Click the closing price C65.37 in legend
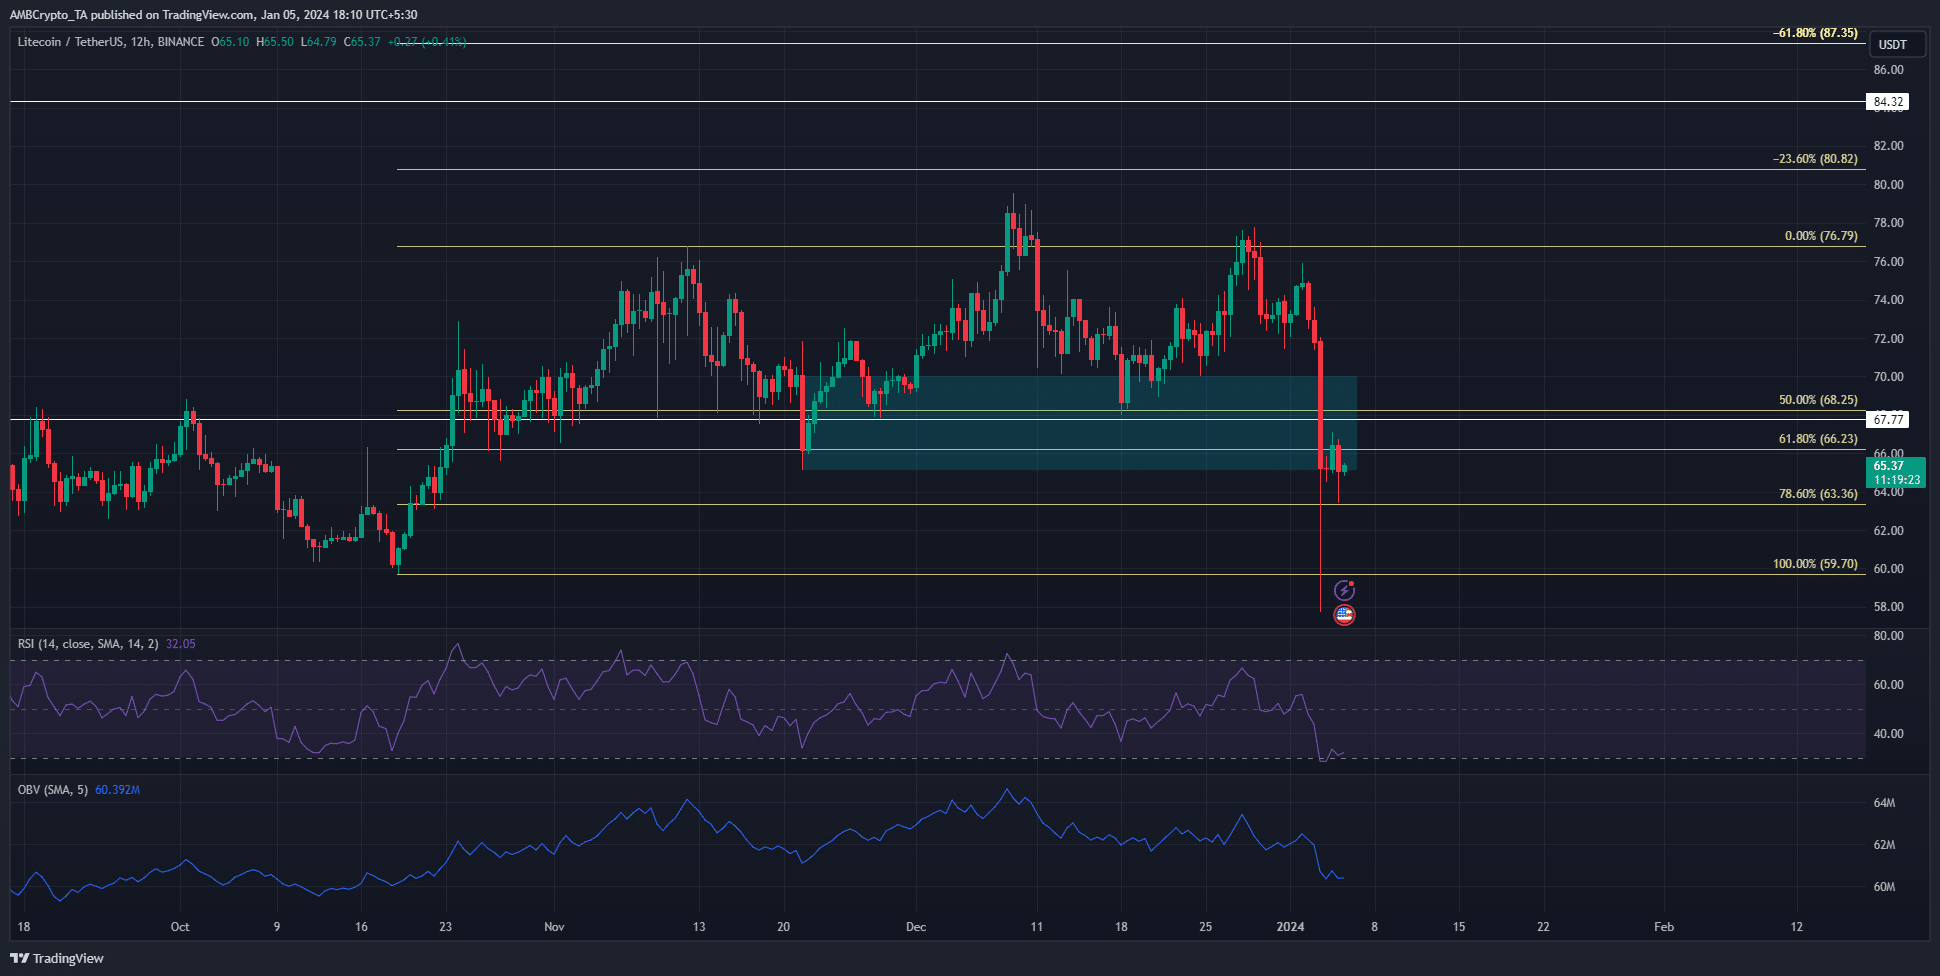The width and height of the screenshot is (1940, 976). click(362, 42)
